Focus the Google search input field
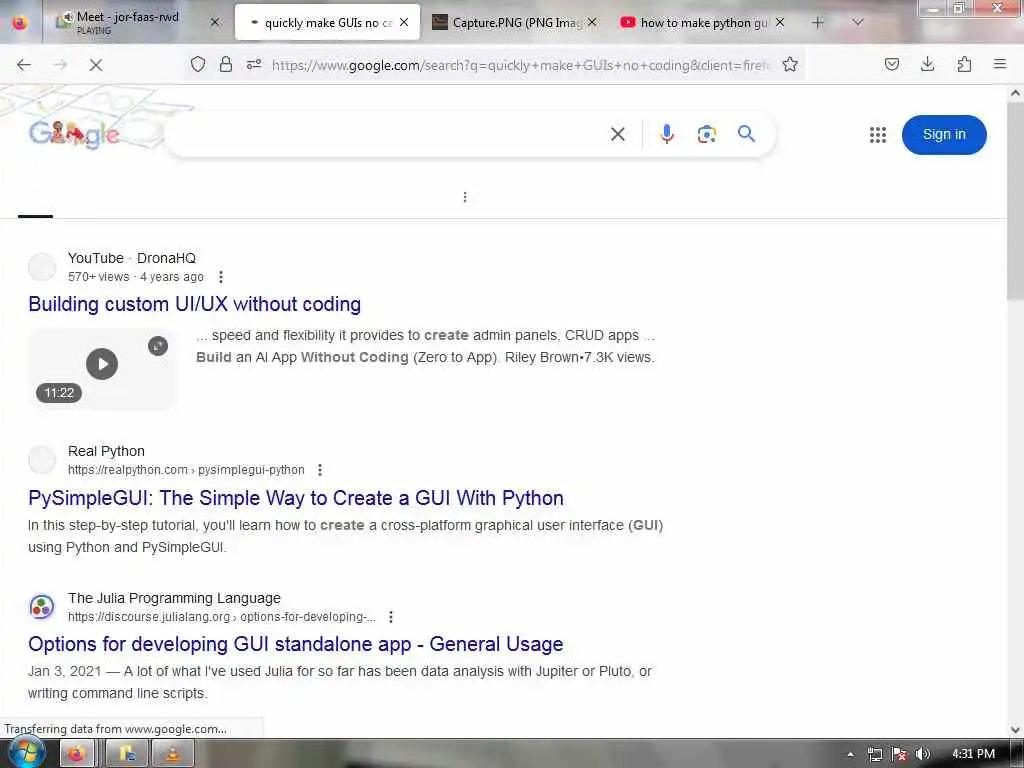Viewport: 1024px width, 768px height. coord(389,135)
